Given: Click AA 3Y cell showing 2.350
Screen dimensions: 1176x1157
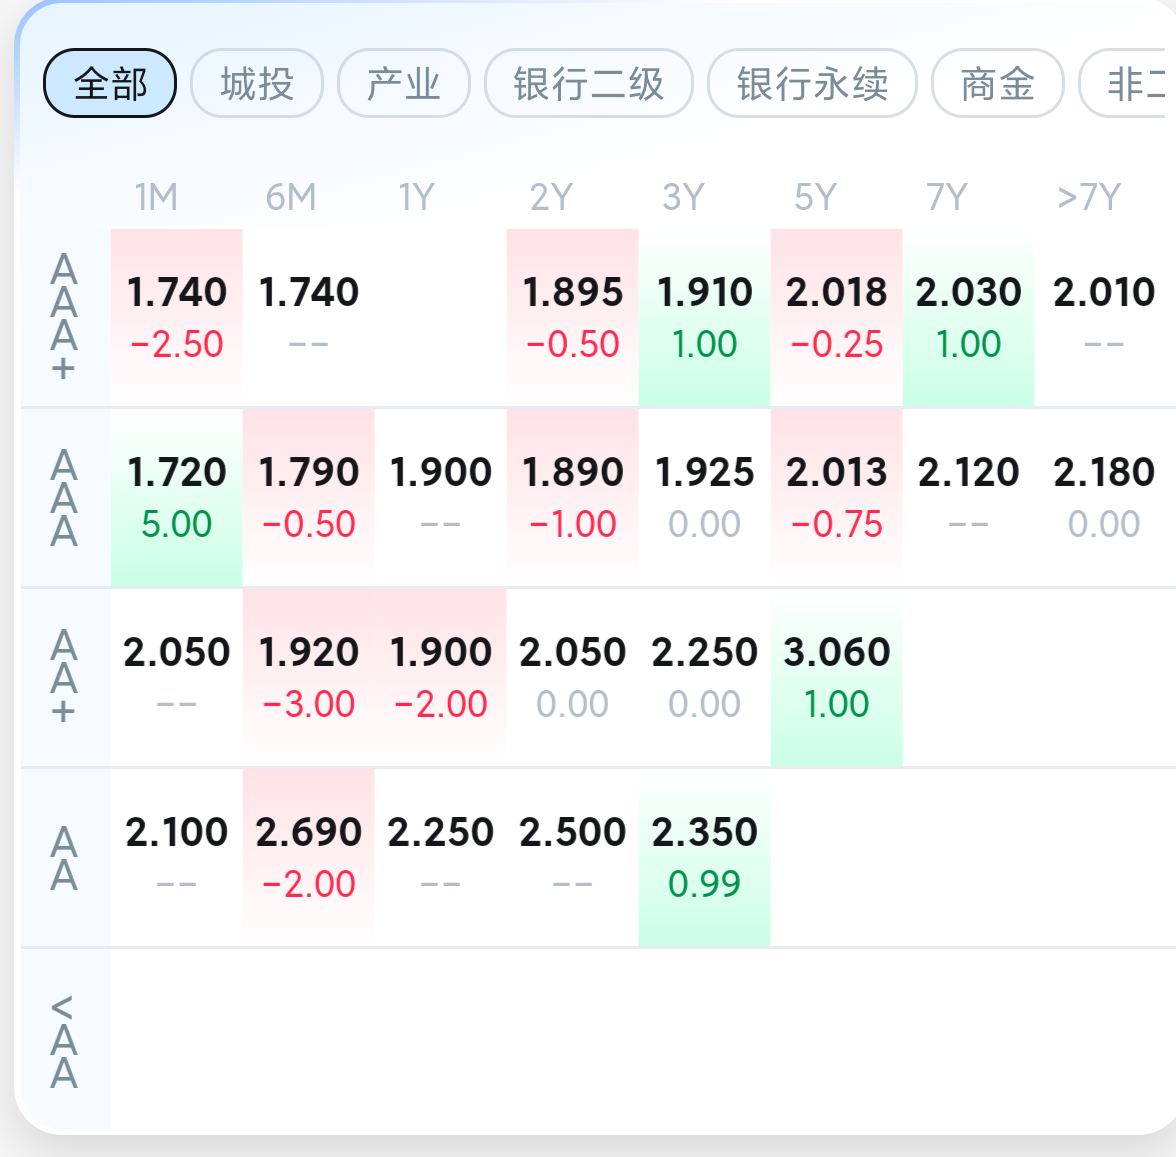Looking at the screenshot, I should pos(704,857).
